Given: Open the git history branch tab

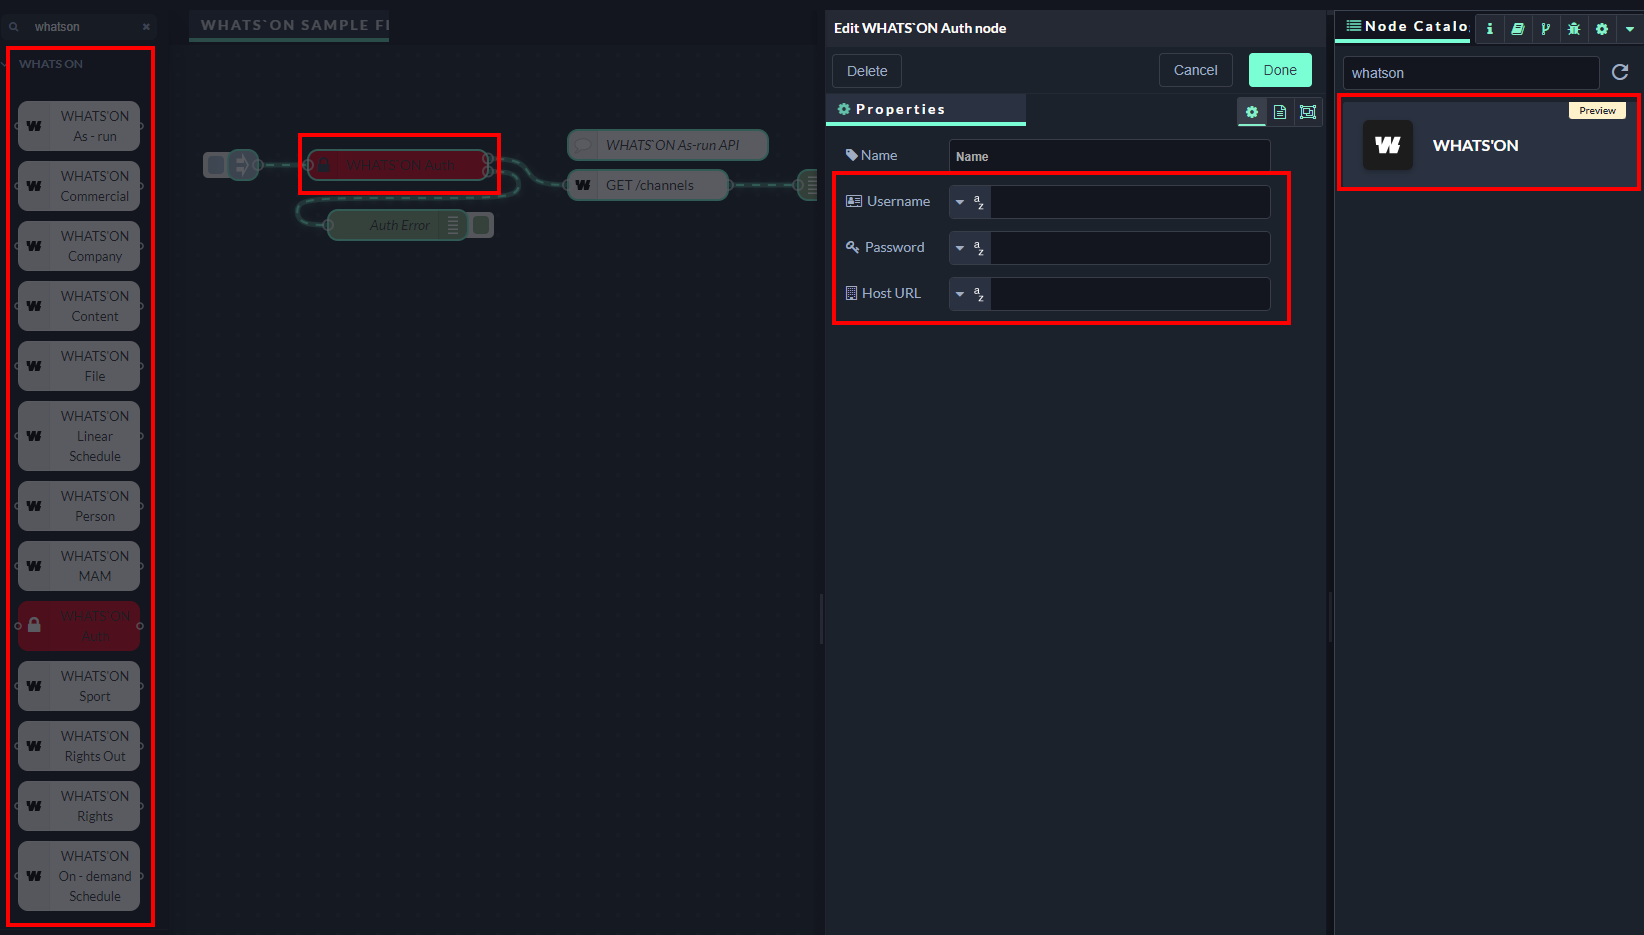Looking at the screenshot, I should point(1545,29).
